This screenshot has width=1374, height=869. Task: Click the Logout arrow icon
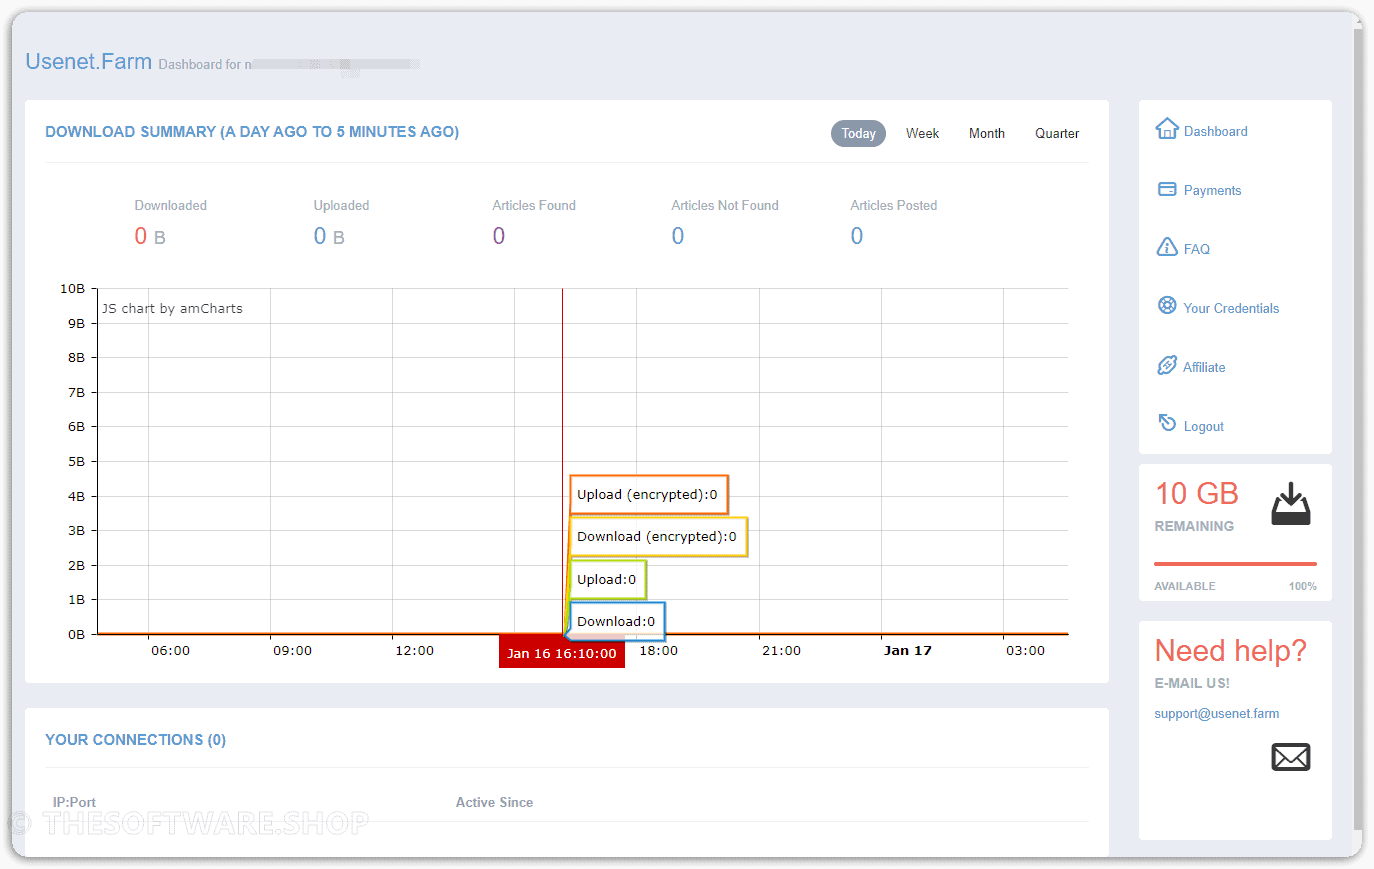1167,423
